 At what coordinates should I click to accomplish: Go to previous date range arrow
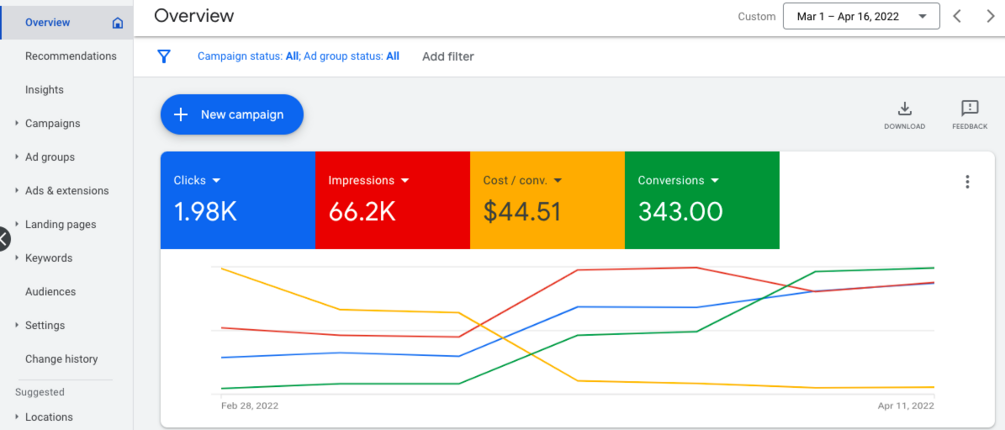957,17
